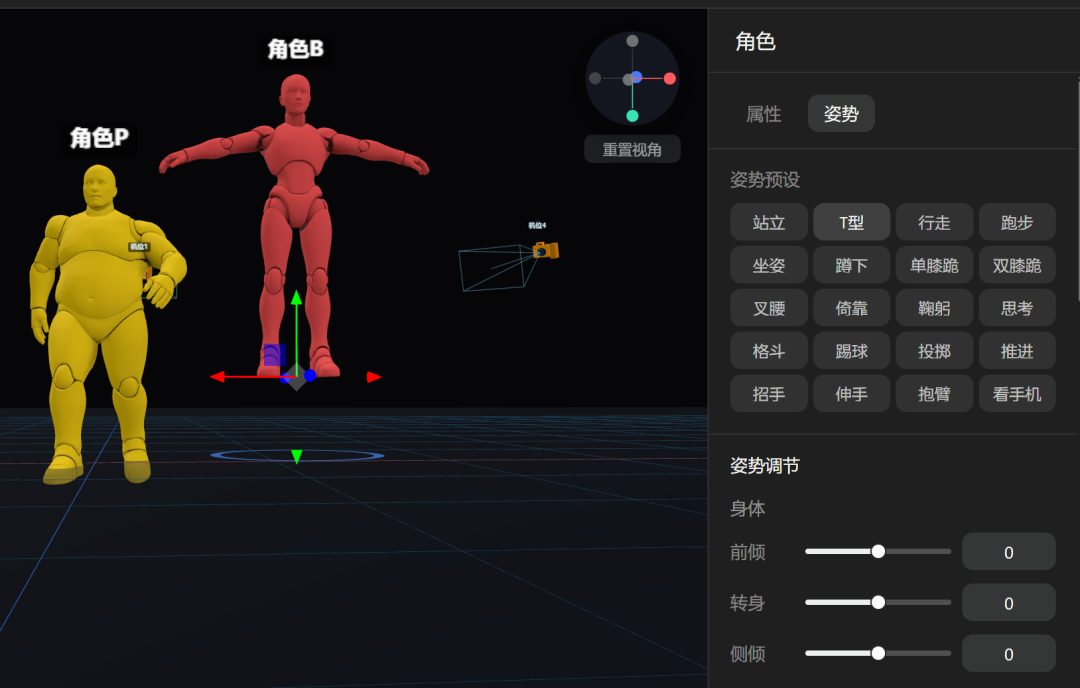Image resolution: width=1080 pixels, height=688 pixels.
Task: Click the red right-pointing X-axis gizmo arrow
Action: click(x=374, y=377)
